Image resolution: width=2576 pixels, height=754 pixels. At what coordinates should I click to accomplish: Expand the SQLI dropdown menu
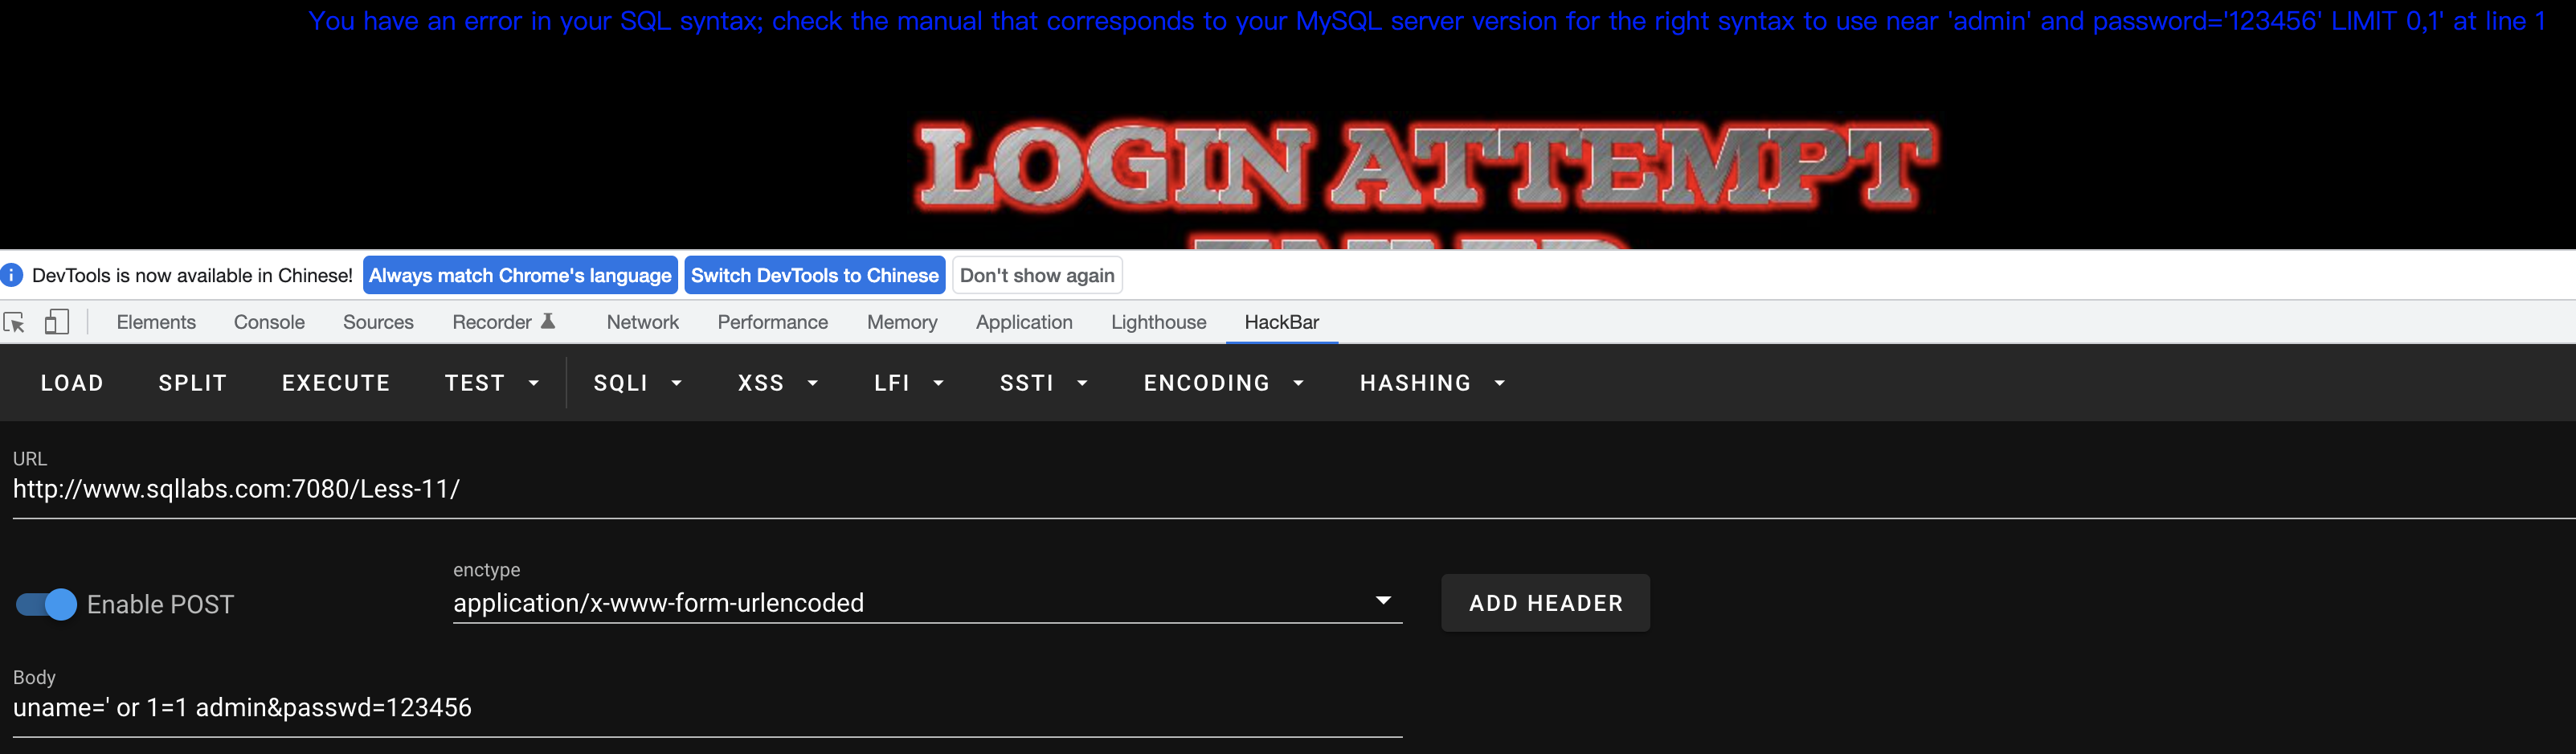tap(638, 383)
